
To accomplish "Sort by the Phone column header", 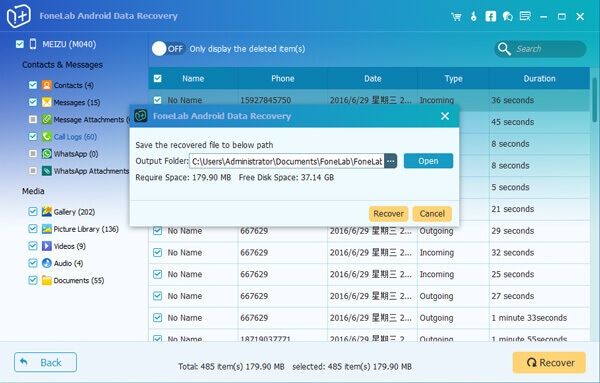I will click(x=282, y=78).
